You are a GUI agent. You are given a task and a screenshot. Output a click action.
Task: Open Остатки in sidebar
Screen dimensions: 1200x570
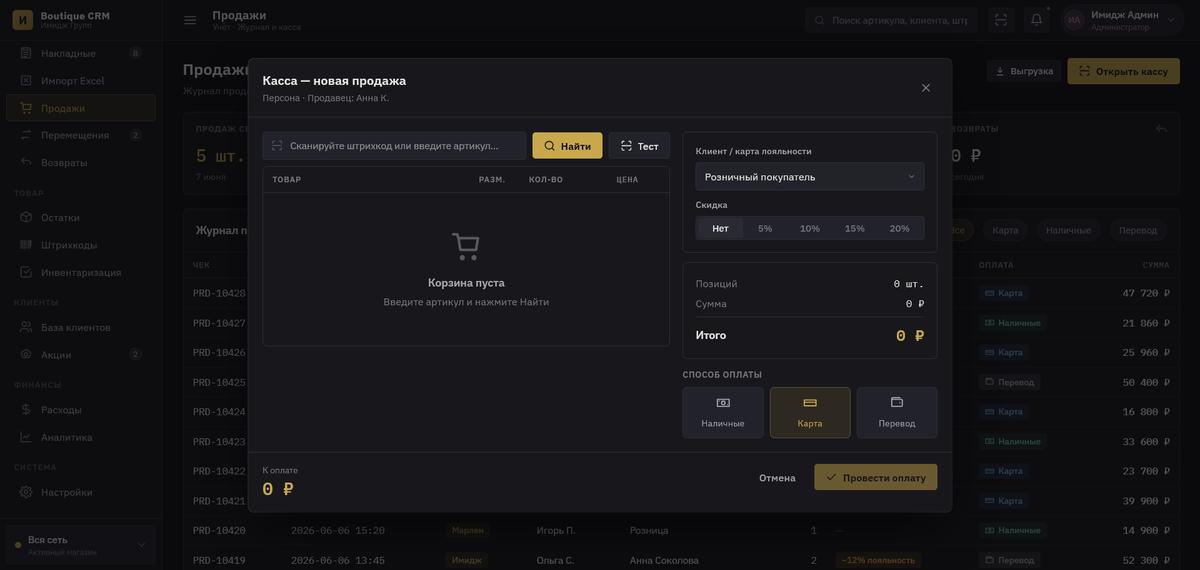[81, 217]
